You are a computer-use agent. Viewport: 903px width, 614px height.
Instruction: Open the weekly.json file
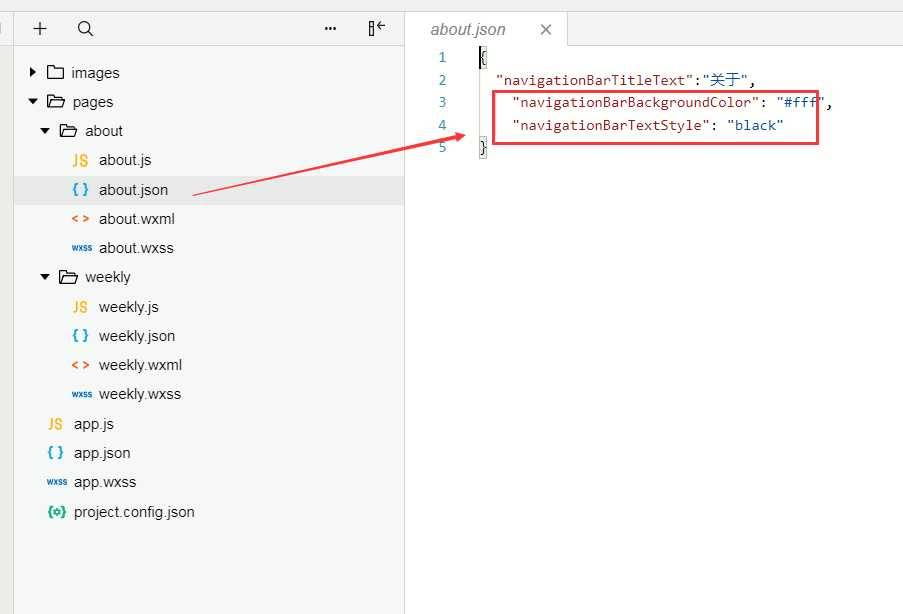tap(137, 336)
